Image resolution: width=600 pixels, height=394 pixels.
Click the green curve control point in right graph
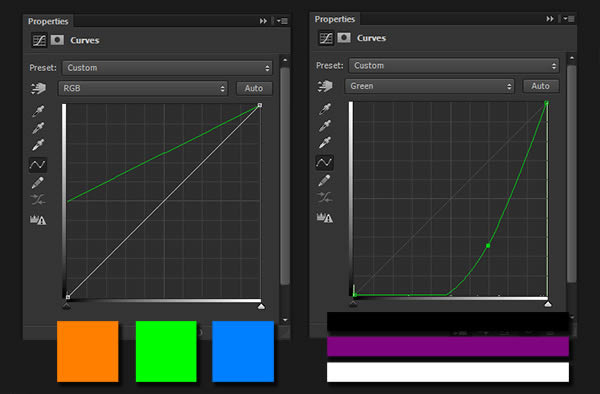488,246
